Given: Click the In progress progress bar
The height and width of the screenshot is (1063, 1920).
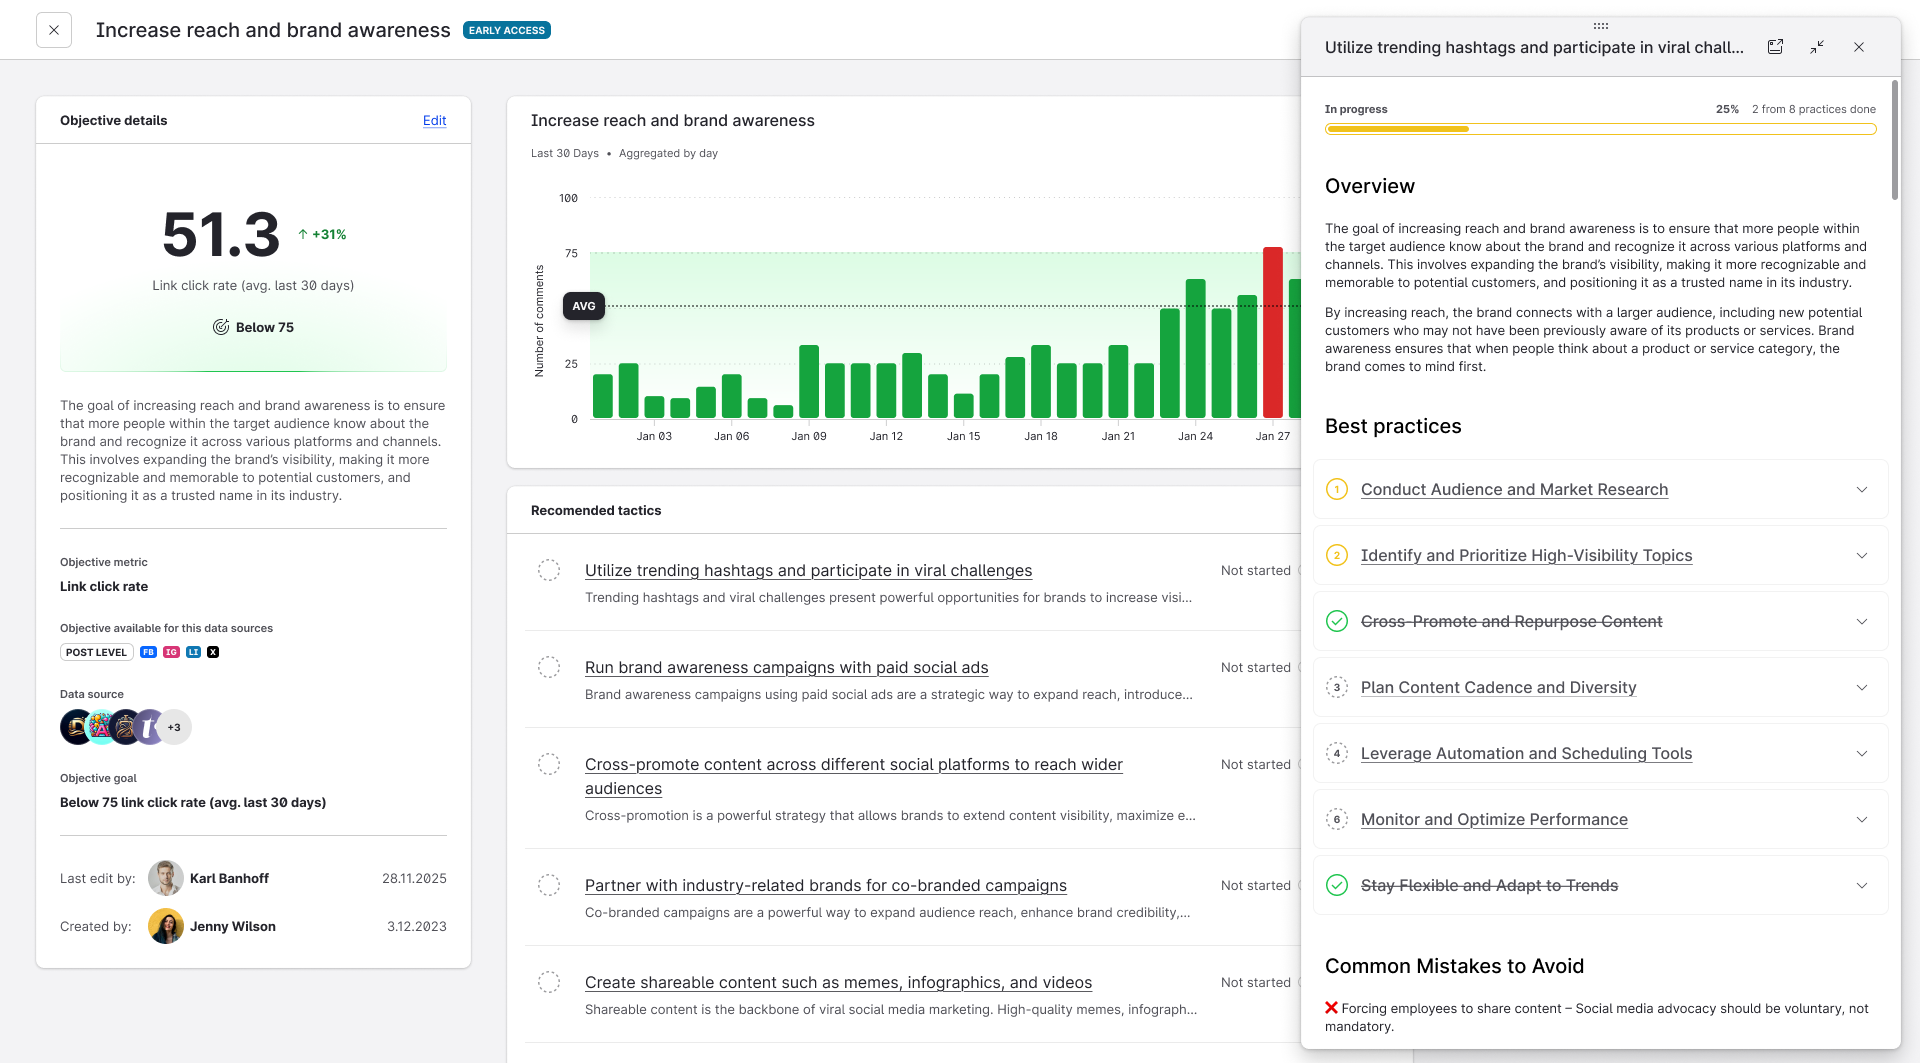Looking at the screenshot, I should tap(1600, 129).
